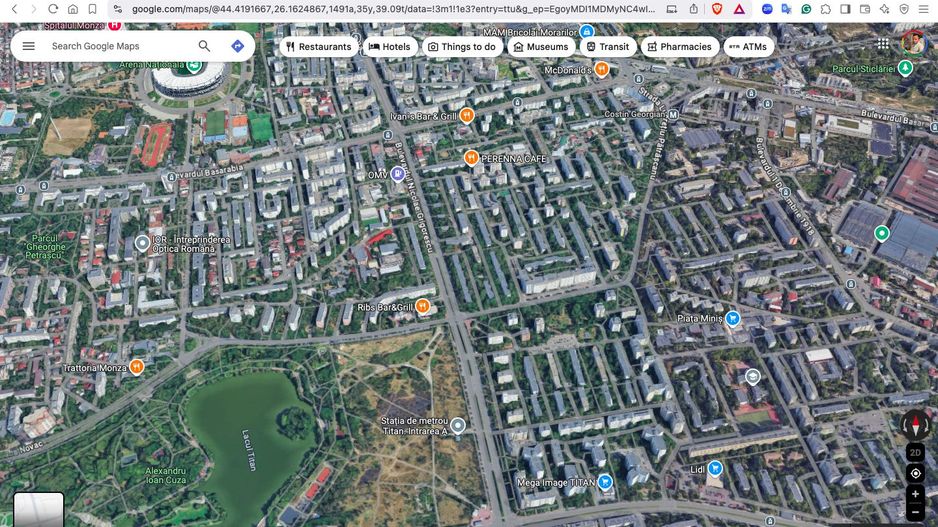This screenshot has width=938, height=527.
Task: Select the Things to do chip
Action: [x=462, y=47]
